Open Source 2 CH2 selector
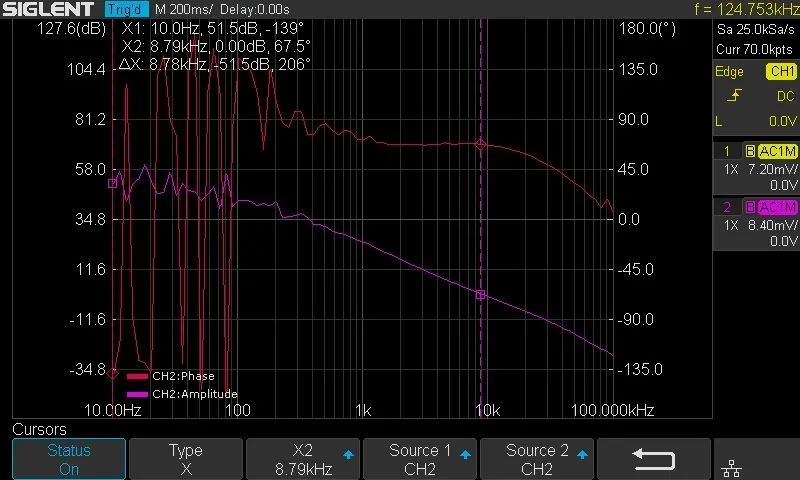The image size is (800, 480). 537,459
